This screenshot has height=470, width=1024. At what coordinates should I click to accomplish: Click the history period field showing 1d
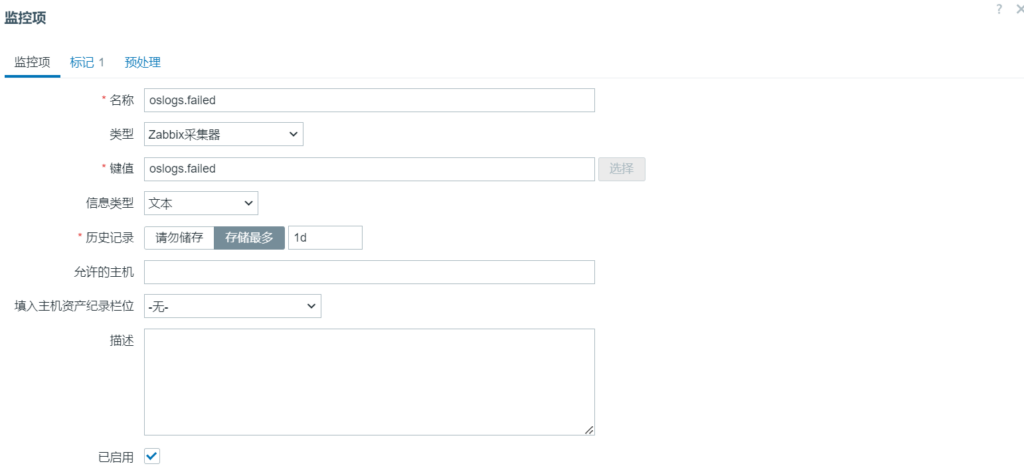pyautogui.click(x=325, y=238)
